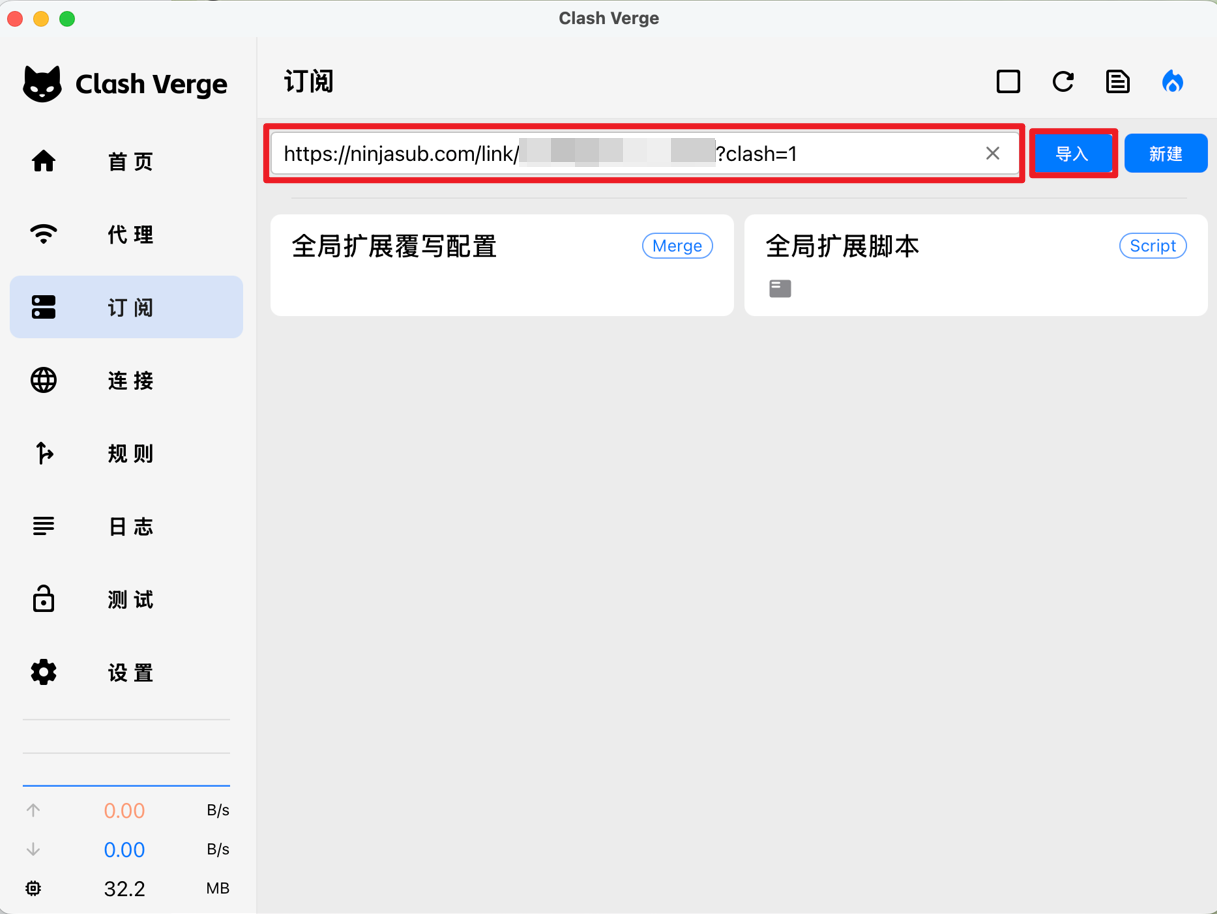Click the blue flame icon in the header
The height and width of the screenshot is (914, 1217).
click(x=1173, y=81)
